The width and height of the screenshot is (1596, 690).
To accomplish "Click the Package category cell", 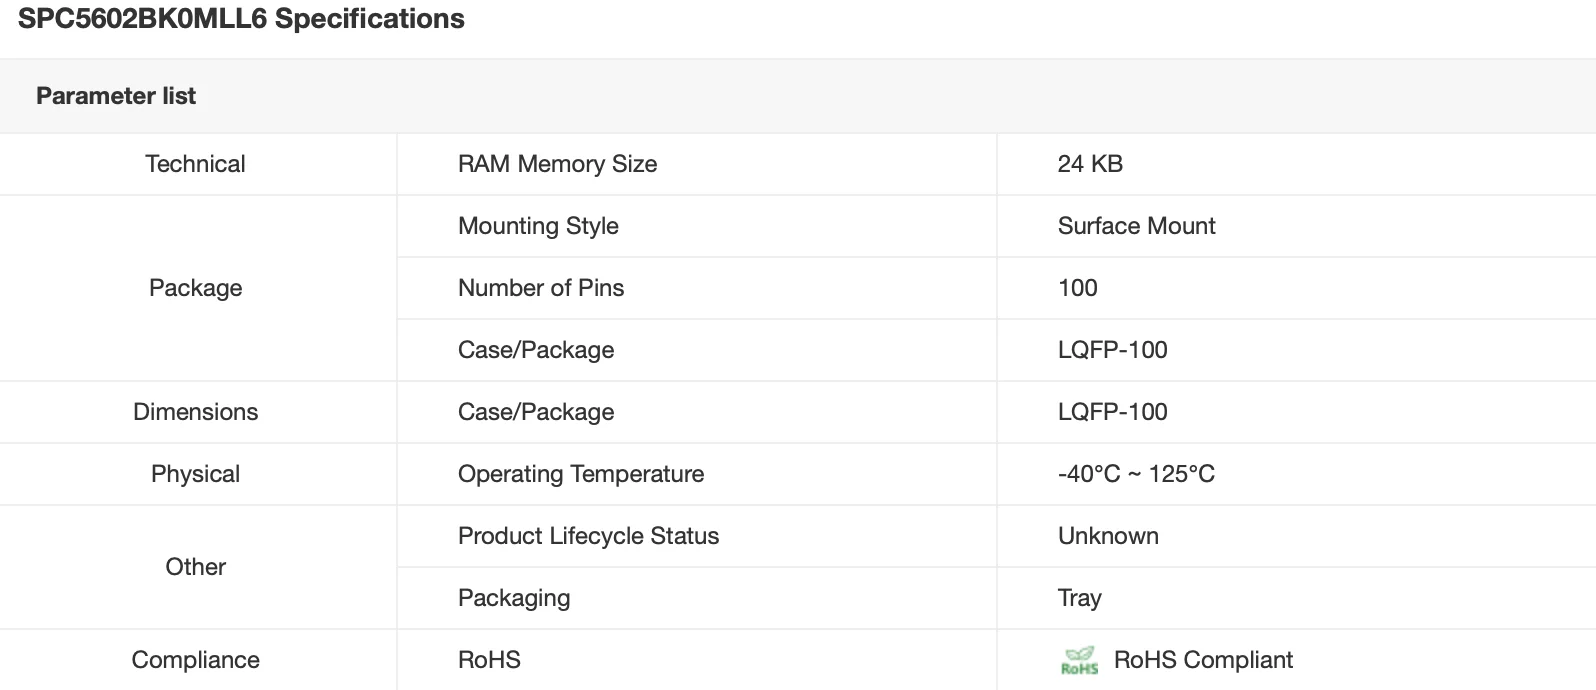I will [x=195, y=288].
